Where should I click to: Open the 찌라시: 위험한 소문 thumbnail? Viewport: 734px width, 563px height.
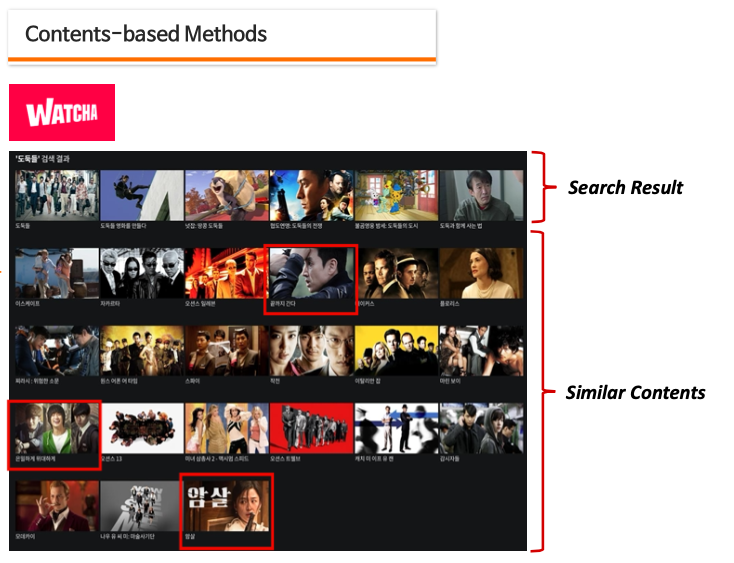(57, 351)
